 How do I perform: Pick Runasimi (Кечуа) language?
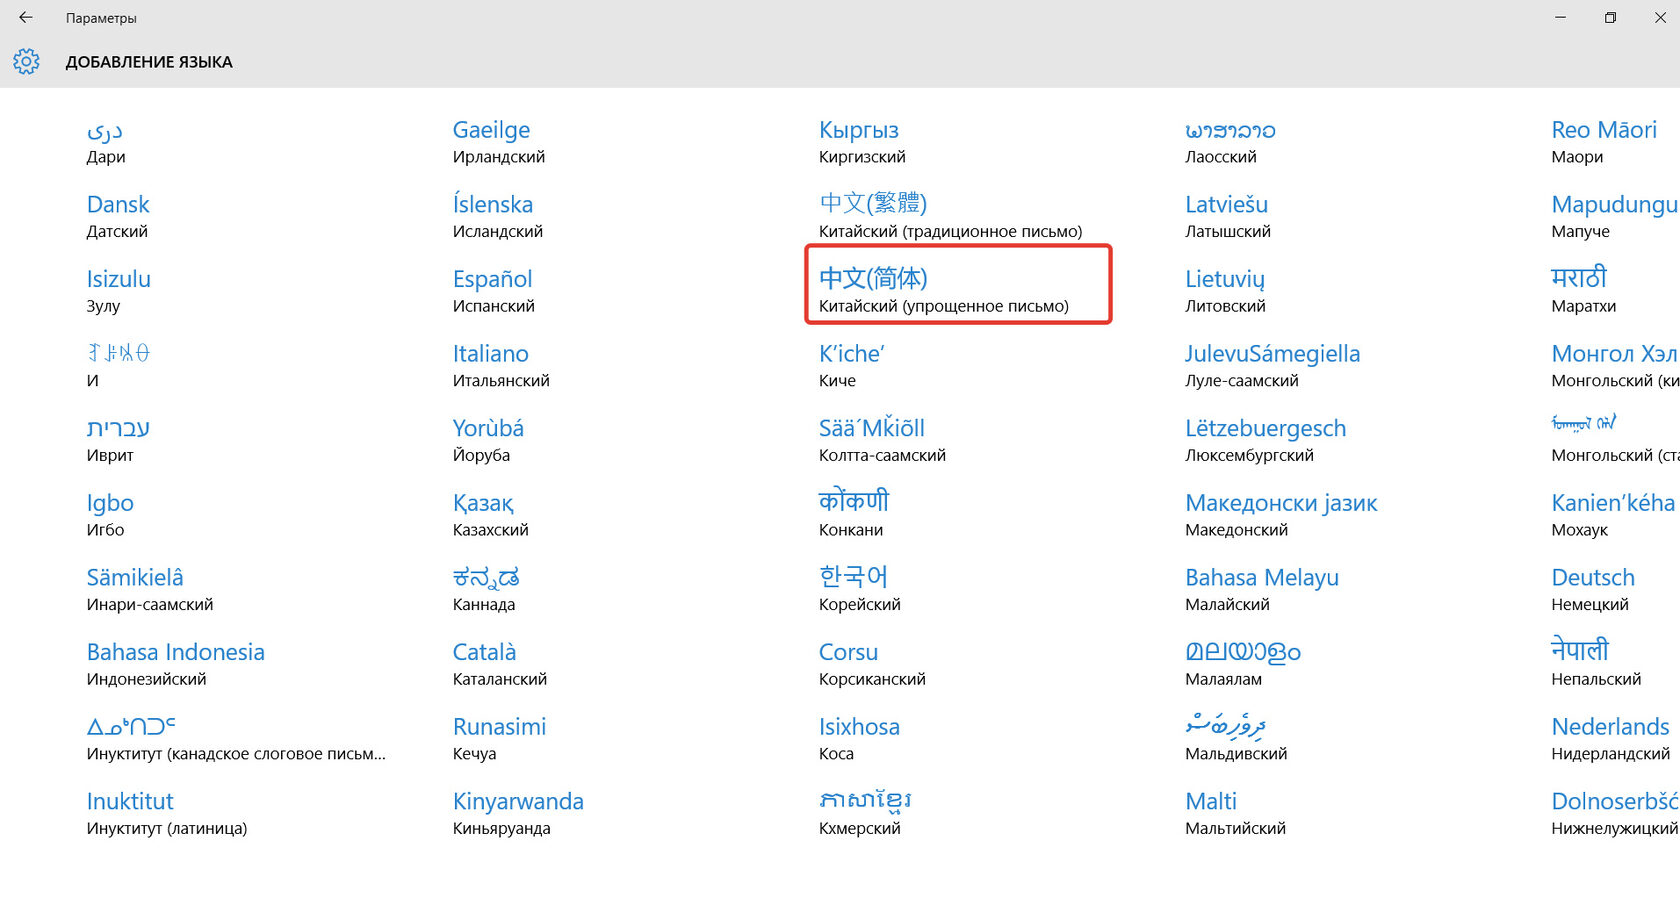click(x=500, y=739)
